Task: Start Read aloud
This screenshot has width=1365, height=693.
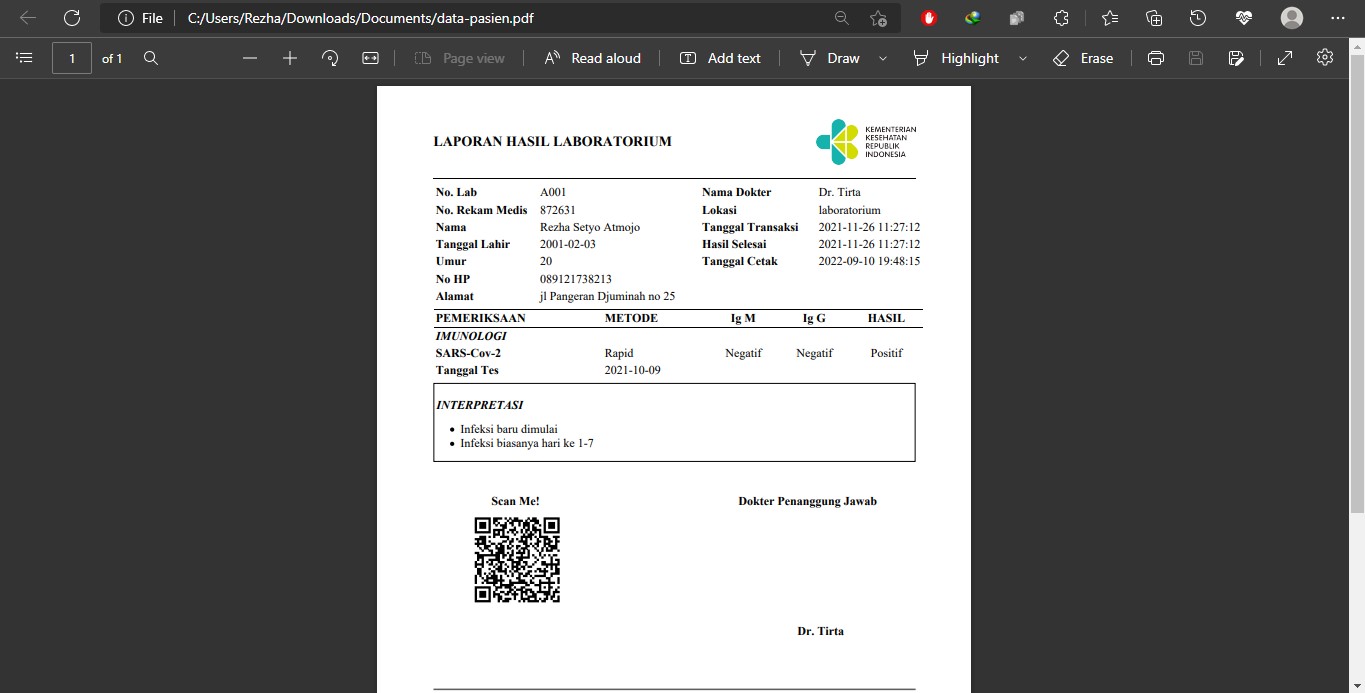Action: pos(593,58)
